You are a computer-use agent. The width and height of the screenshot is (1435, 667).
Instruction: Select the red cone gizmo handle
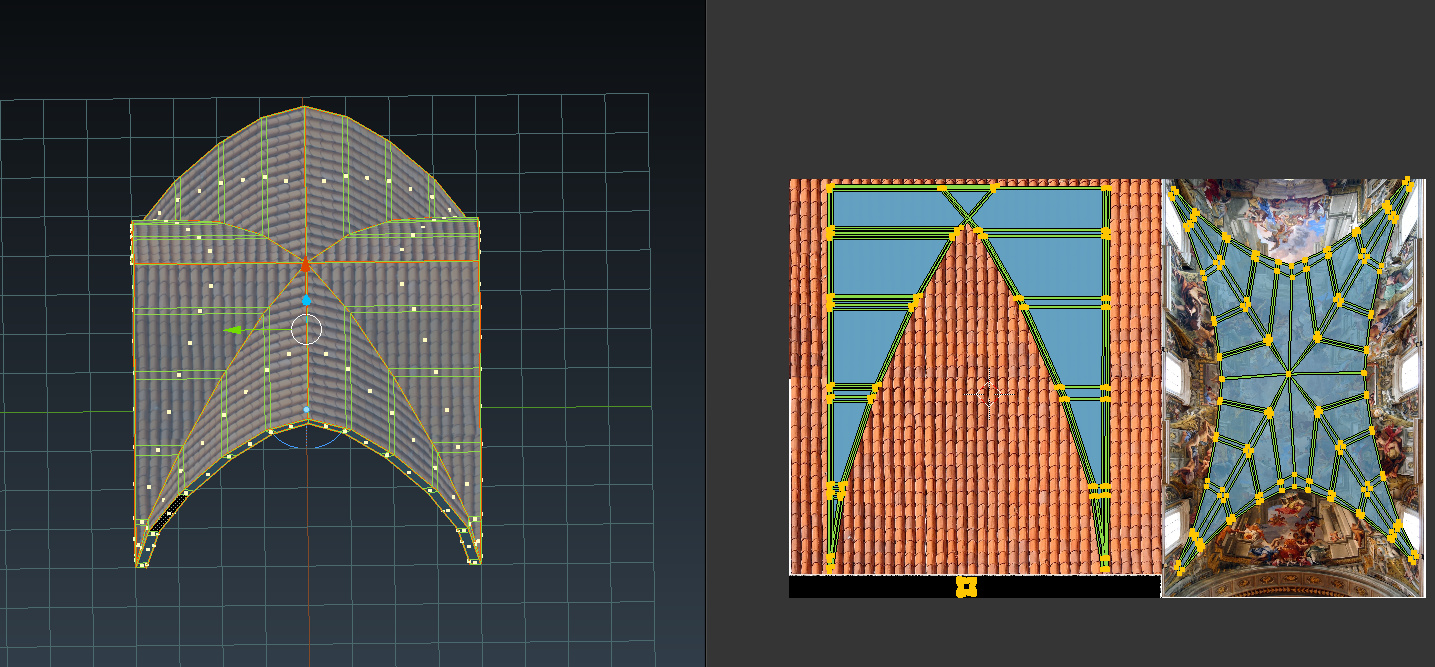[306, 264]
